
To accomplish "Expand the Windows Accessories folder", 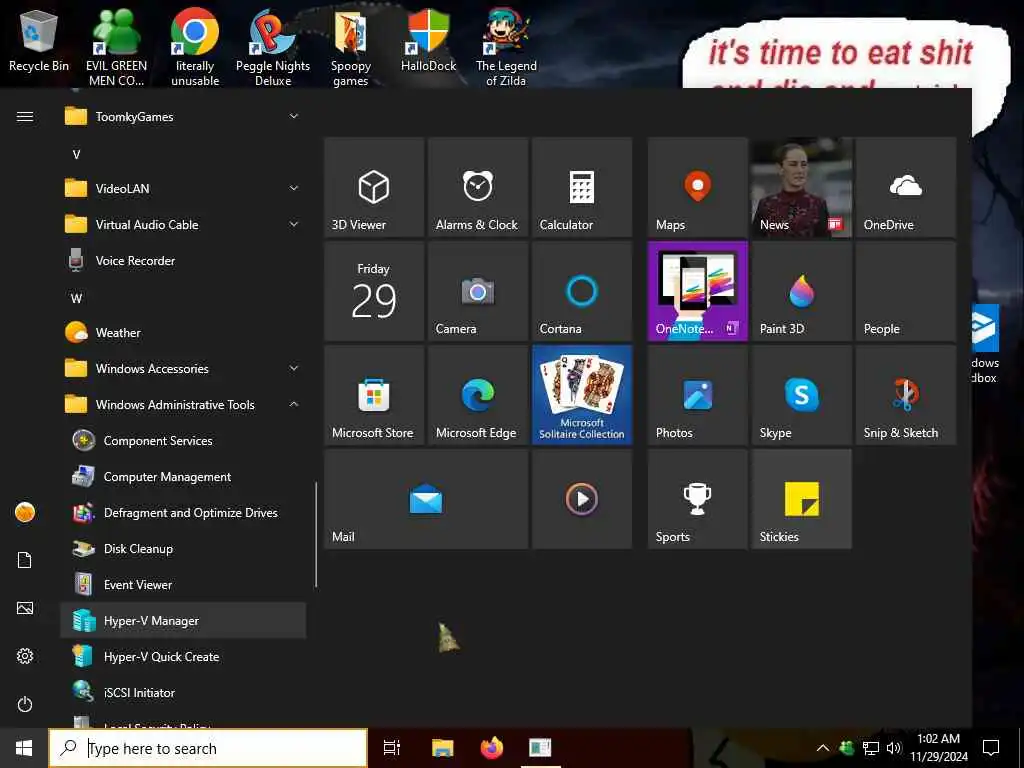I will 183,369.
